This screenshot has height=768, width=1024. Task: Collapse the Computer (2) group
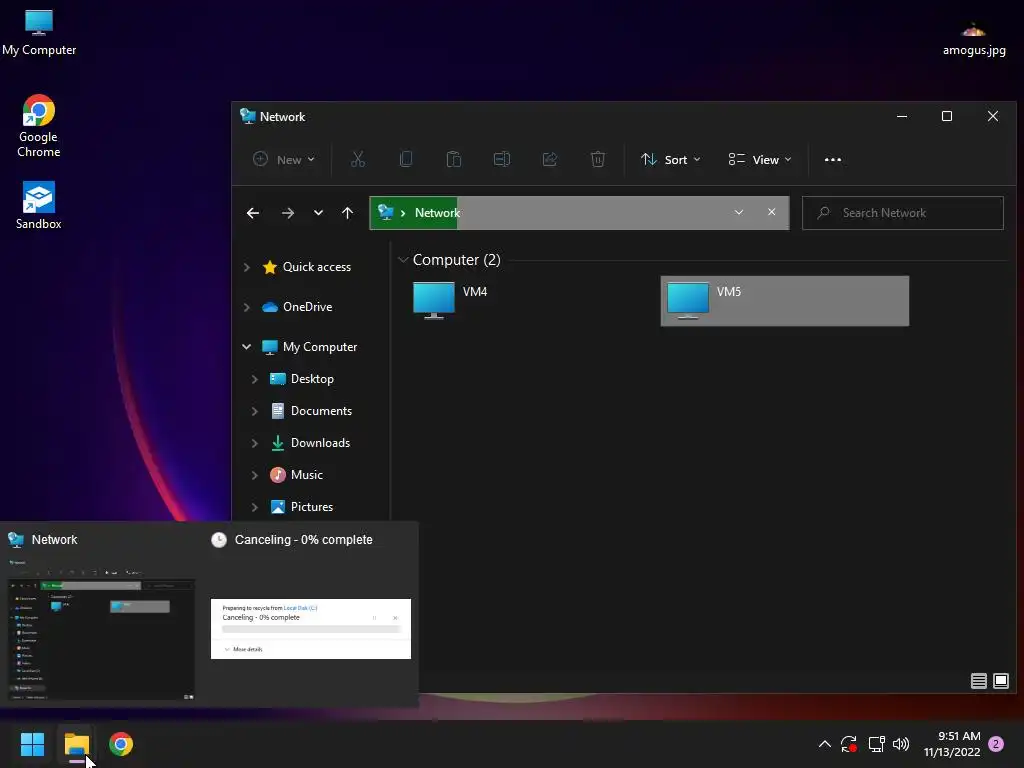[404, 260]
